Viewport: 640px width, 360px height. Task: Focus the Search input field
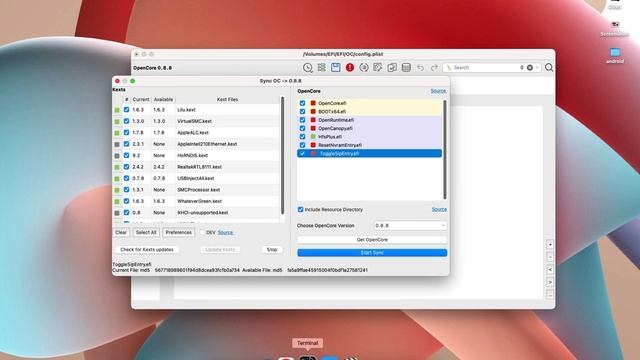point(485,67)
